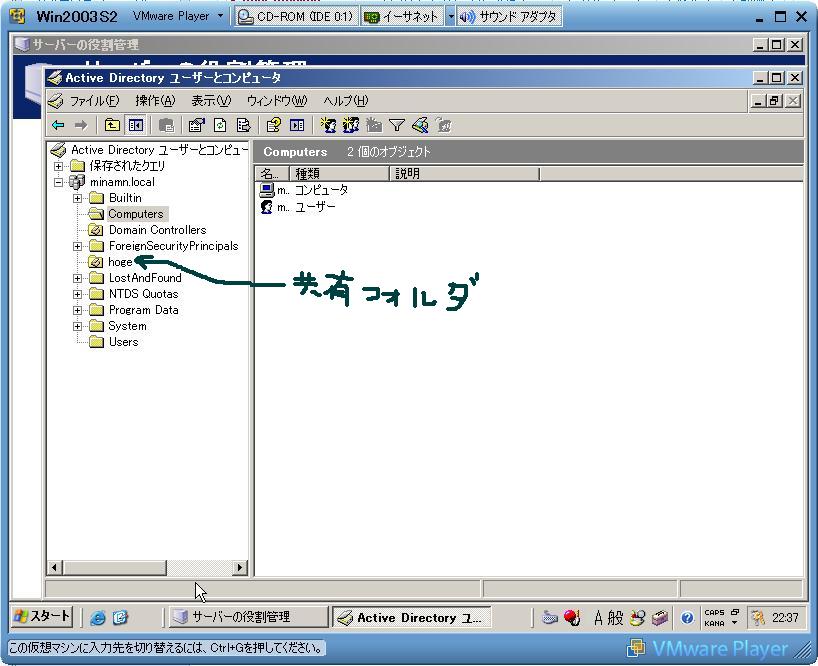
Task: Open the ファイル(F) menu
Action: pyautogui.click(x=94, y=101)
